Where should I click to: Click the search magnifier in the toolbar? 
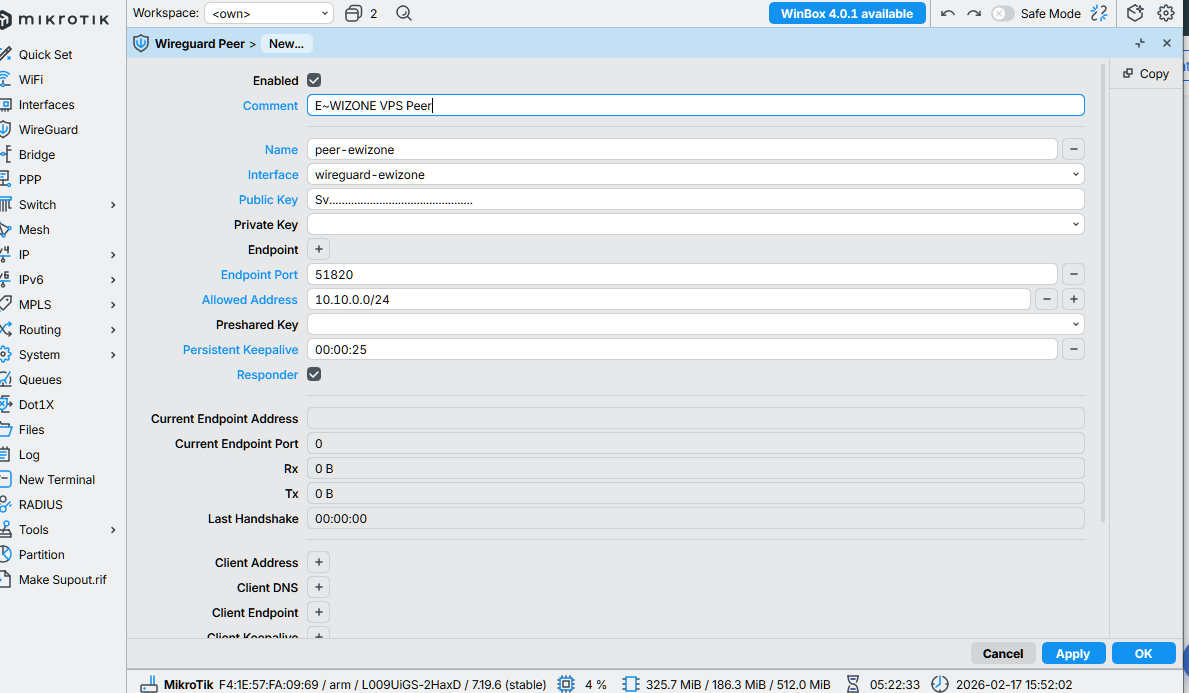404,13
